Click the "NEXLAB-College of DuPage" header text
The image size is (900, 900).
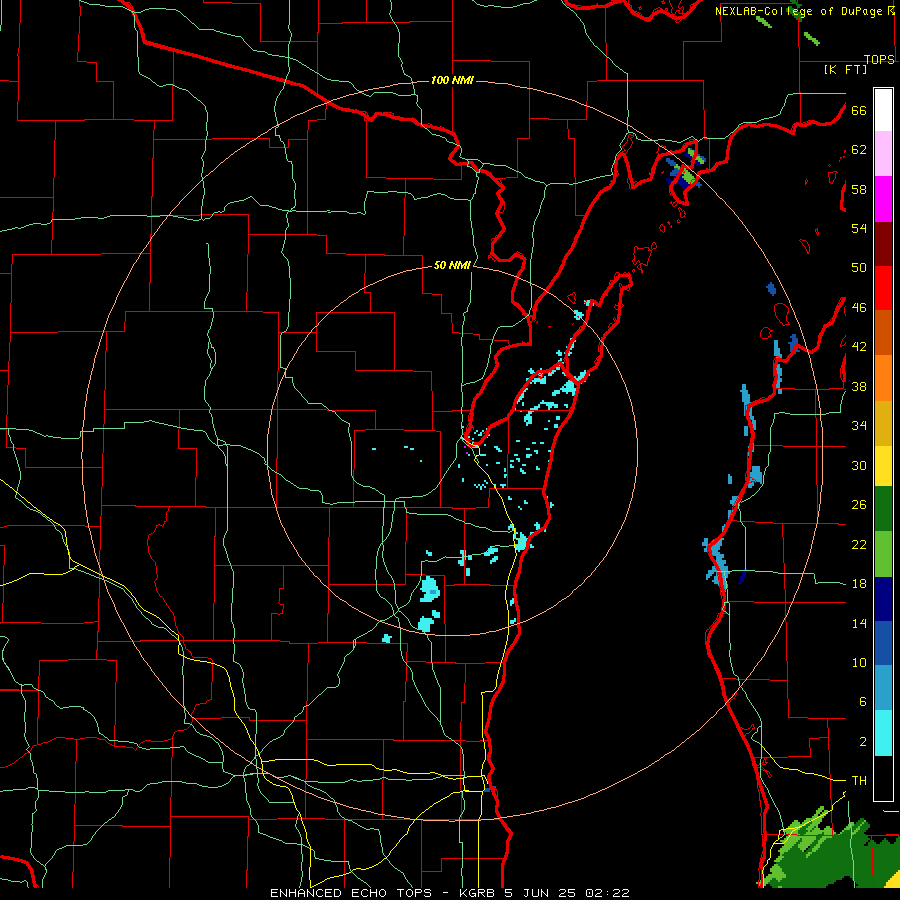(800, 11)
